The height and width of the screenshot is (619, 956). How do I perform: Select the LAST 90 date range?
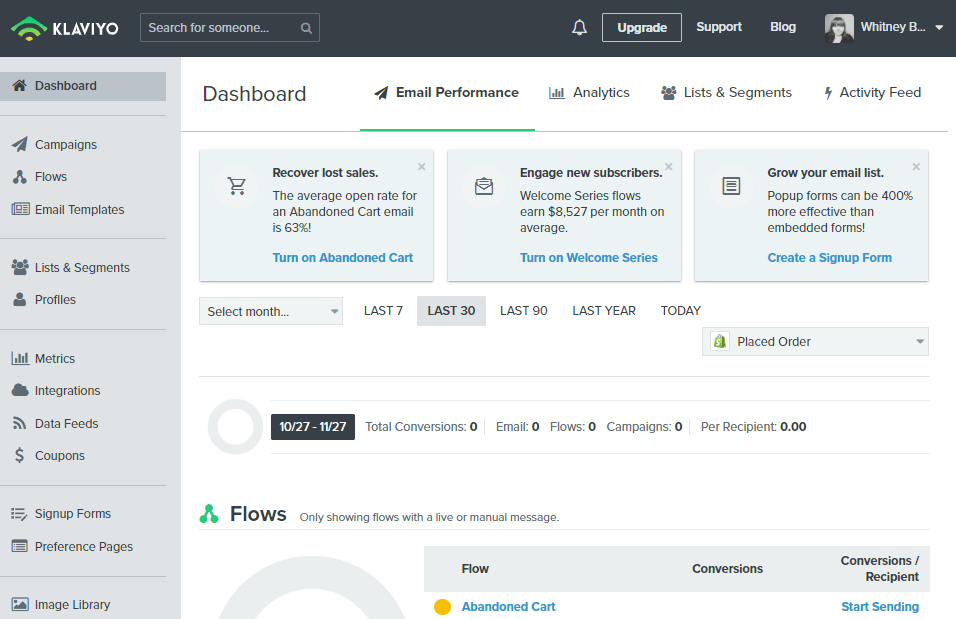523,311
